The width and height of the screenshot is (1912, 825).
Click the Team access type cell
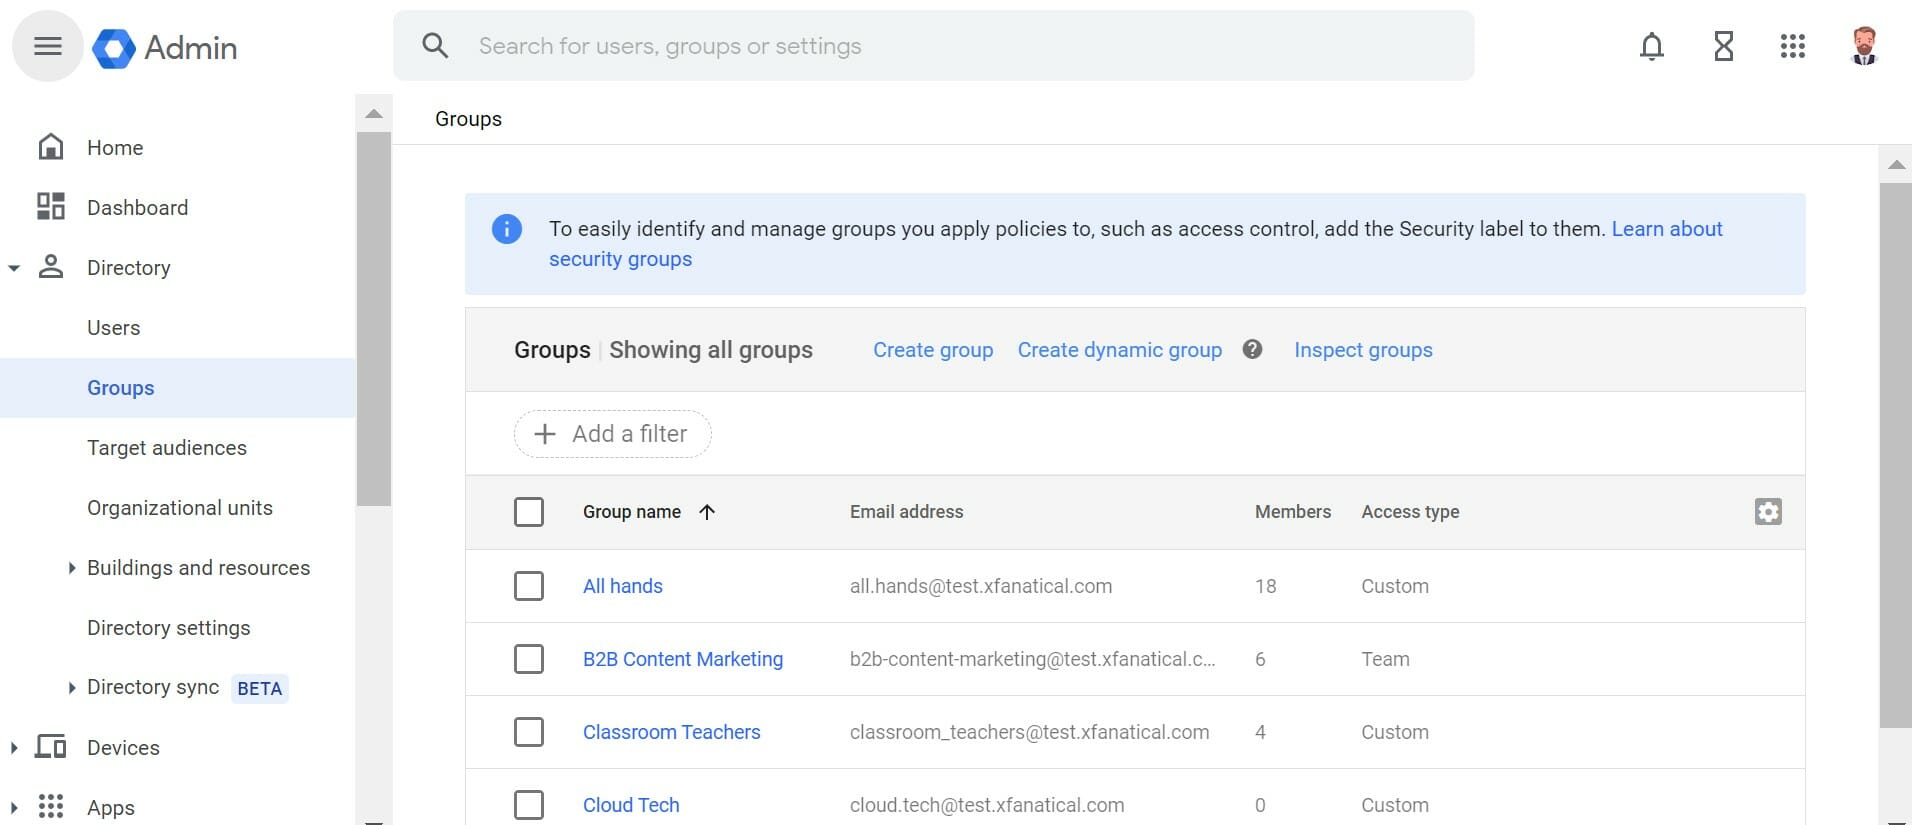tap(1385, 659)
